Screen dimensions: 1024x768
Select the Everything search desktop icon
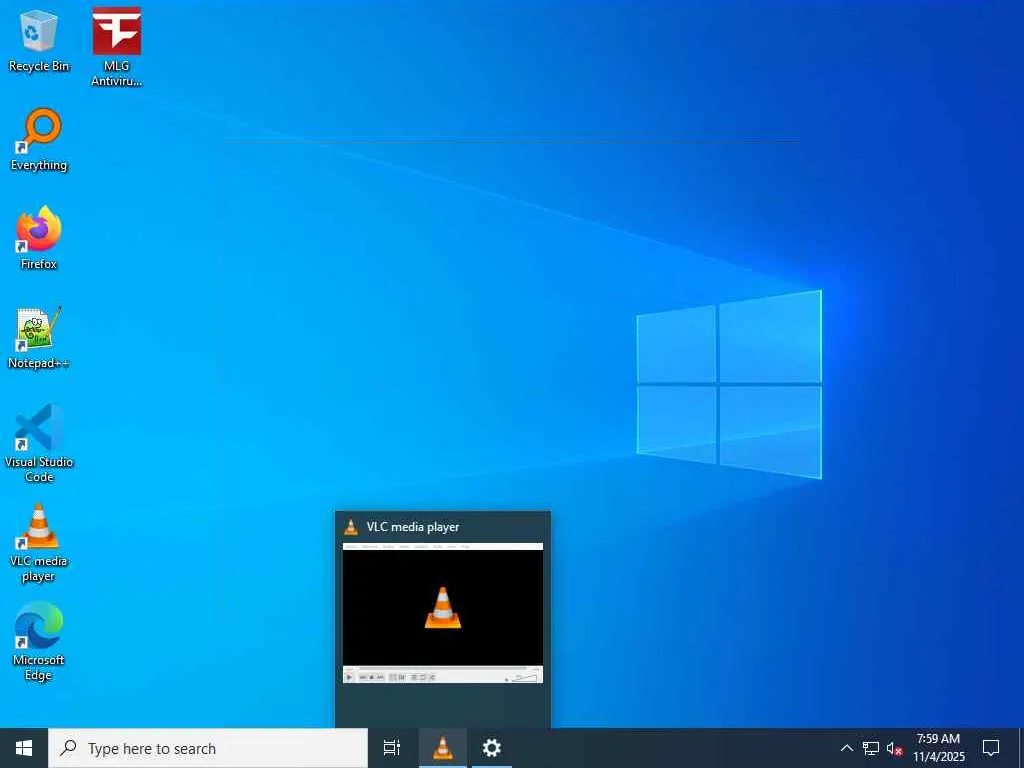coord(39,140)
